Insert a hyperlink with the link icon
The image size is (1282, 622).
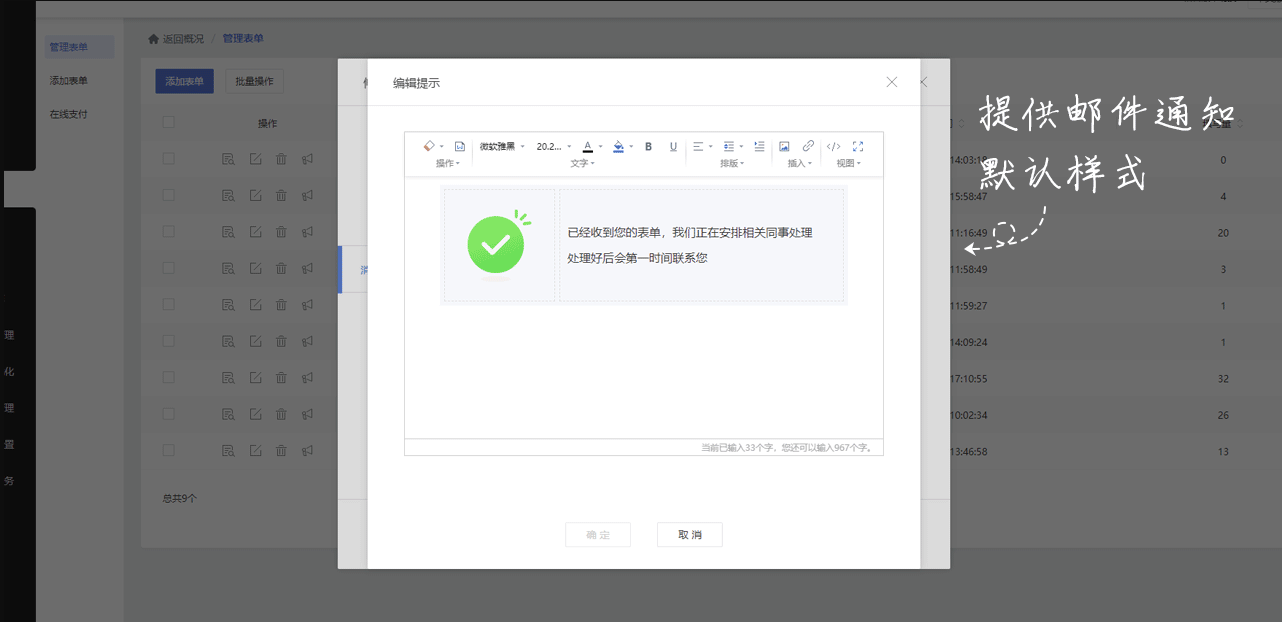[x=808, y=146]
